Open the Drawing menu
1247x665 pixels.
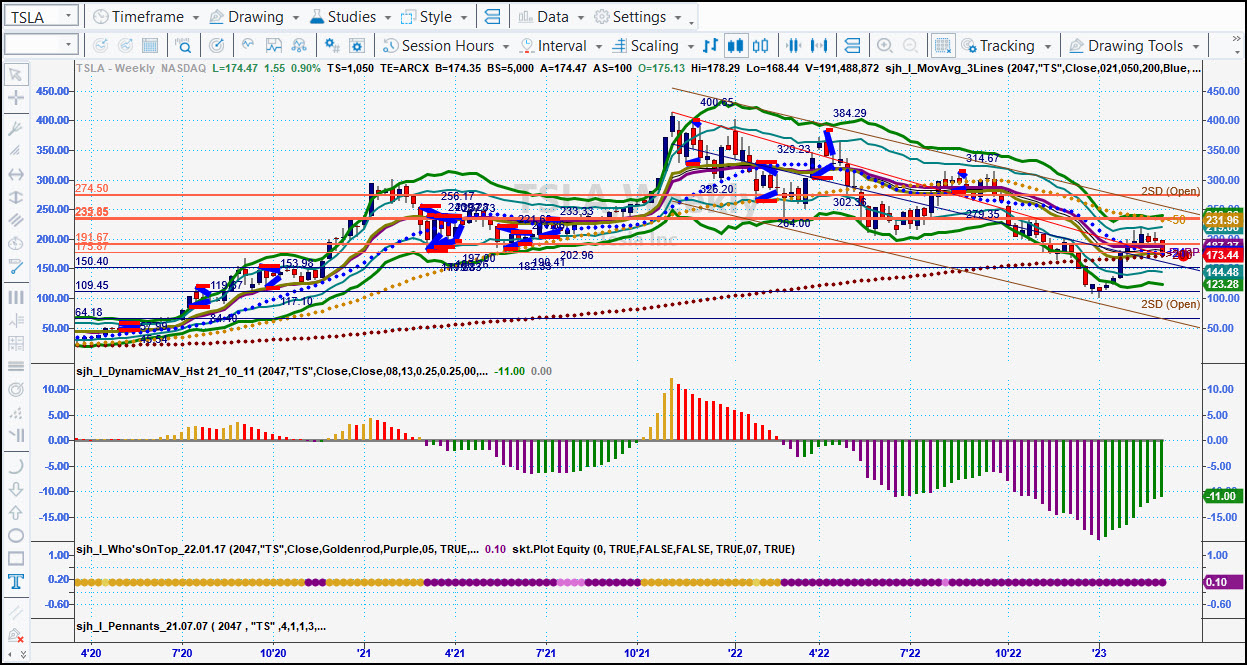(254, 17)
